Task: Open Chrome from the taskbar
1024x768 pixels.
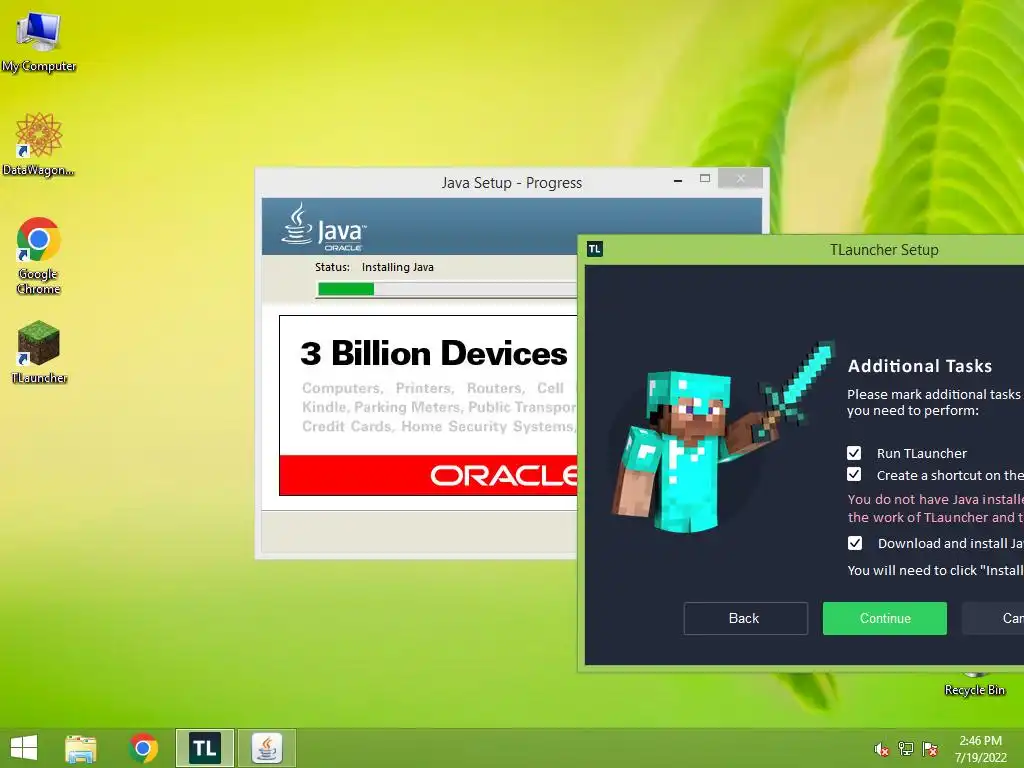Action: tap(143, 748)
